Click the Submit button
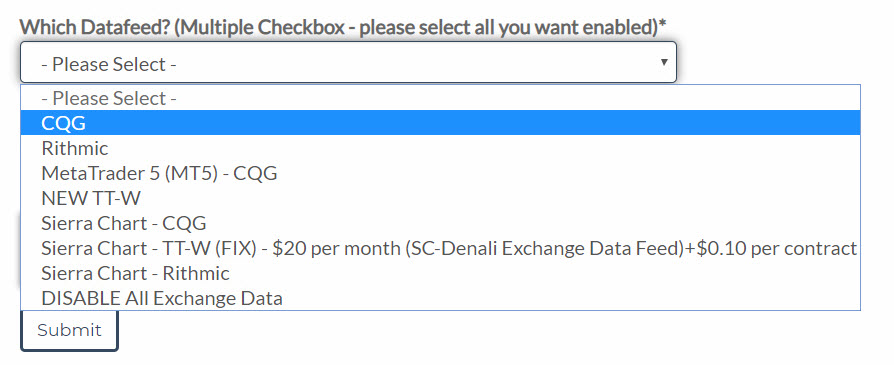 [x=70, y=330]
